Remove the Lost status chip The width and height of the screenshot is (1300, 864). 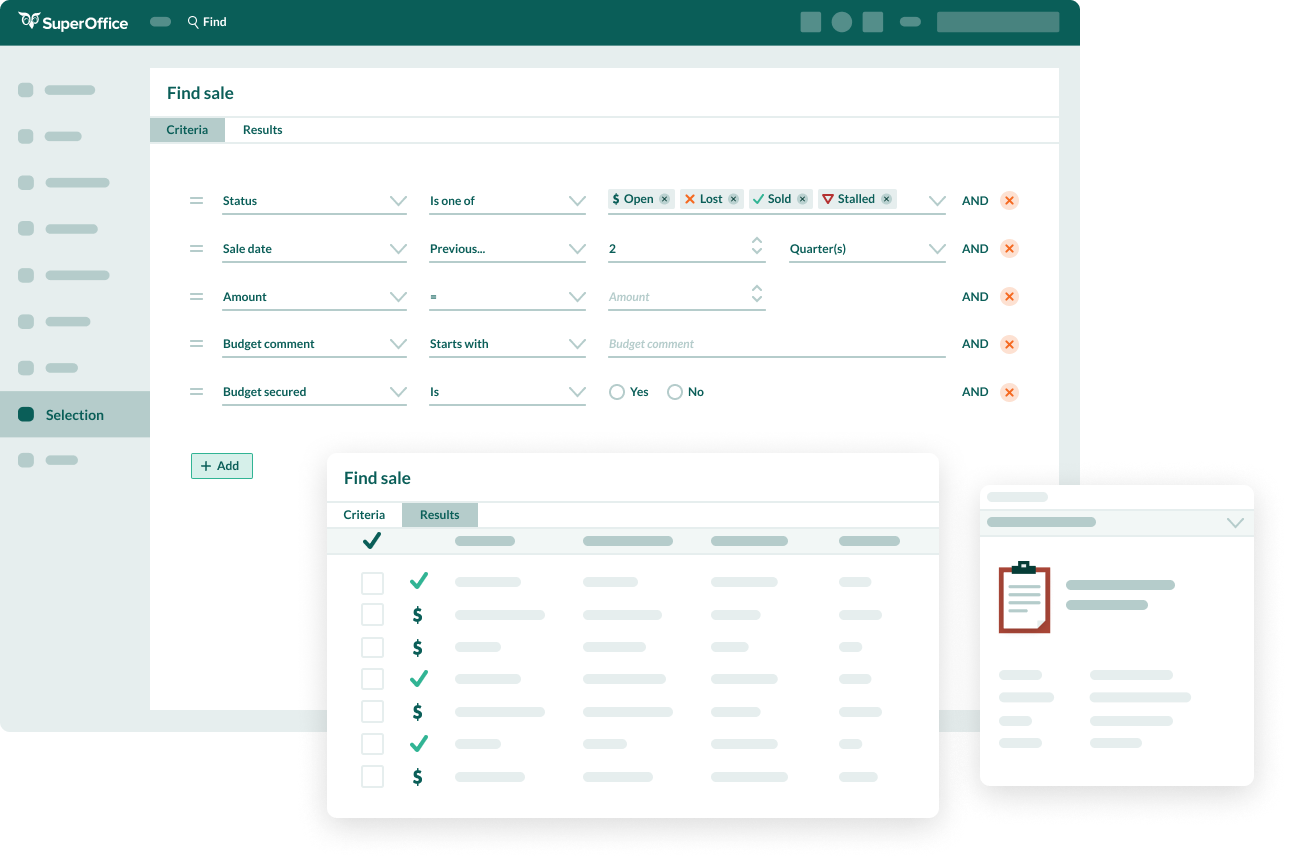733,199
